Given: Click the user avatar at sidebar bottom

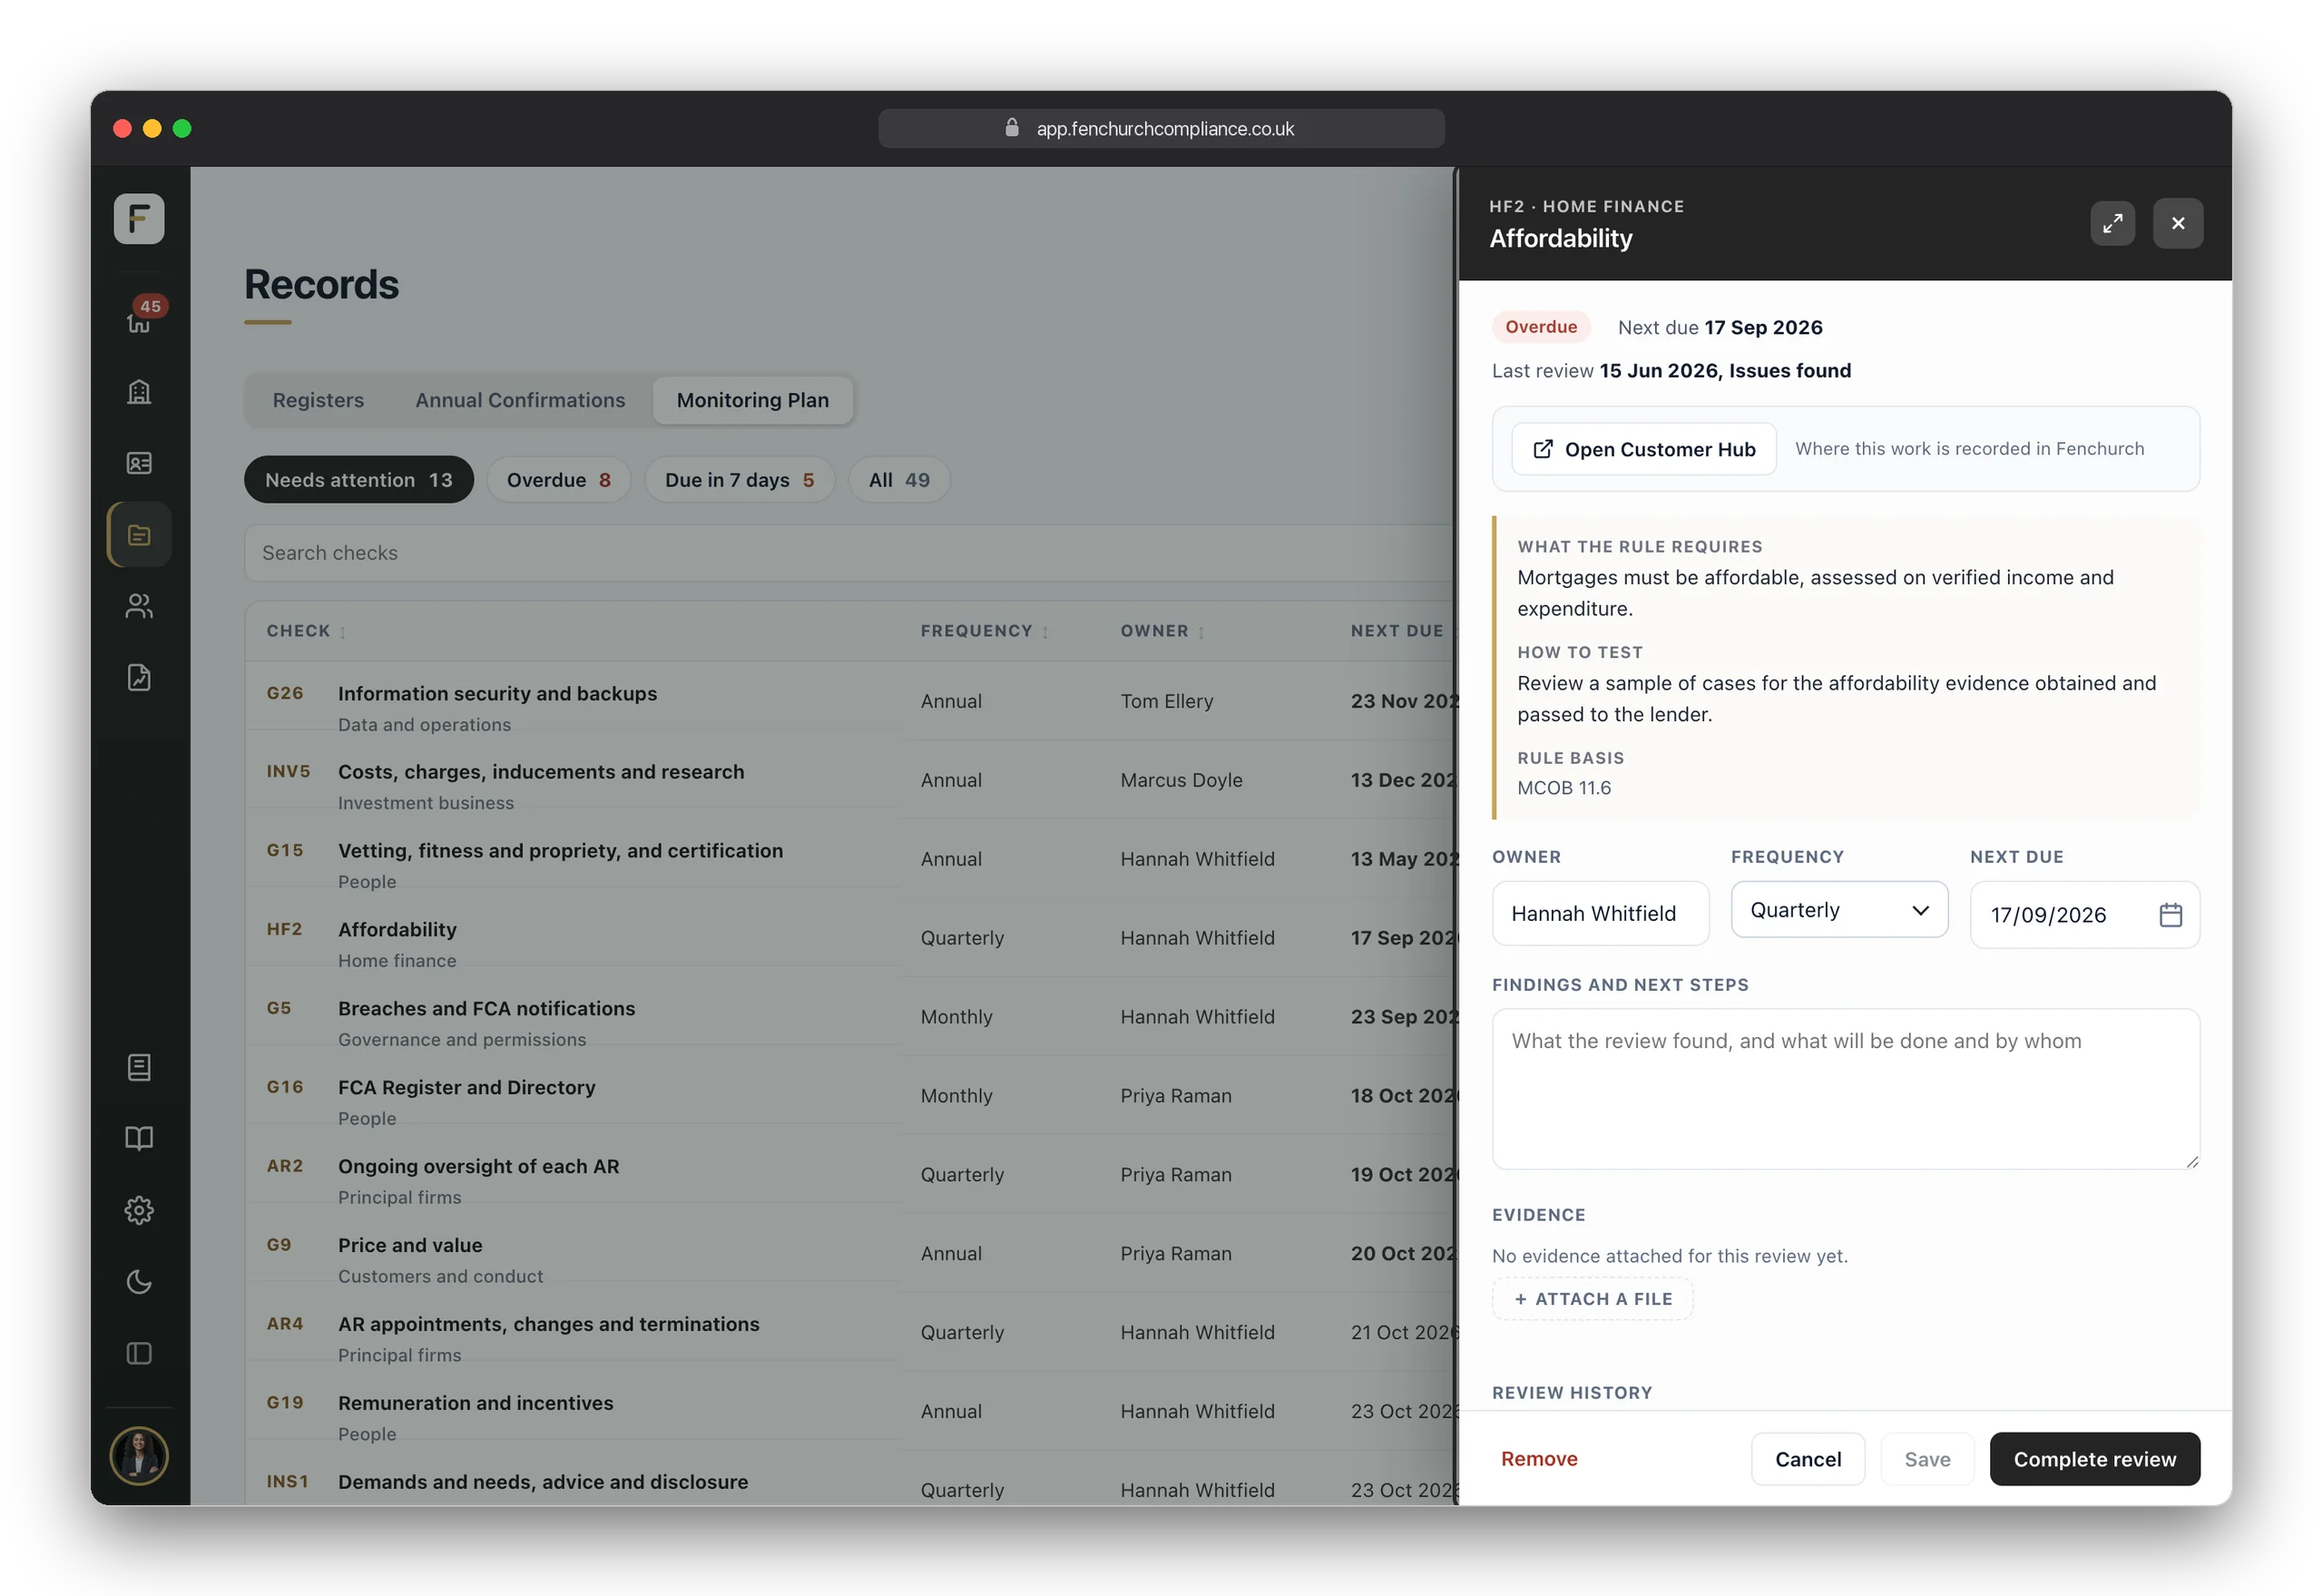Looking at the screenshot, I should pos(139,1456).
